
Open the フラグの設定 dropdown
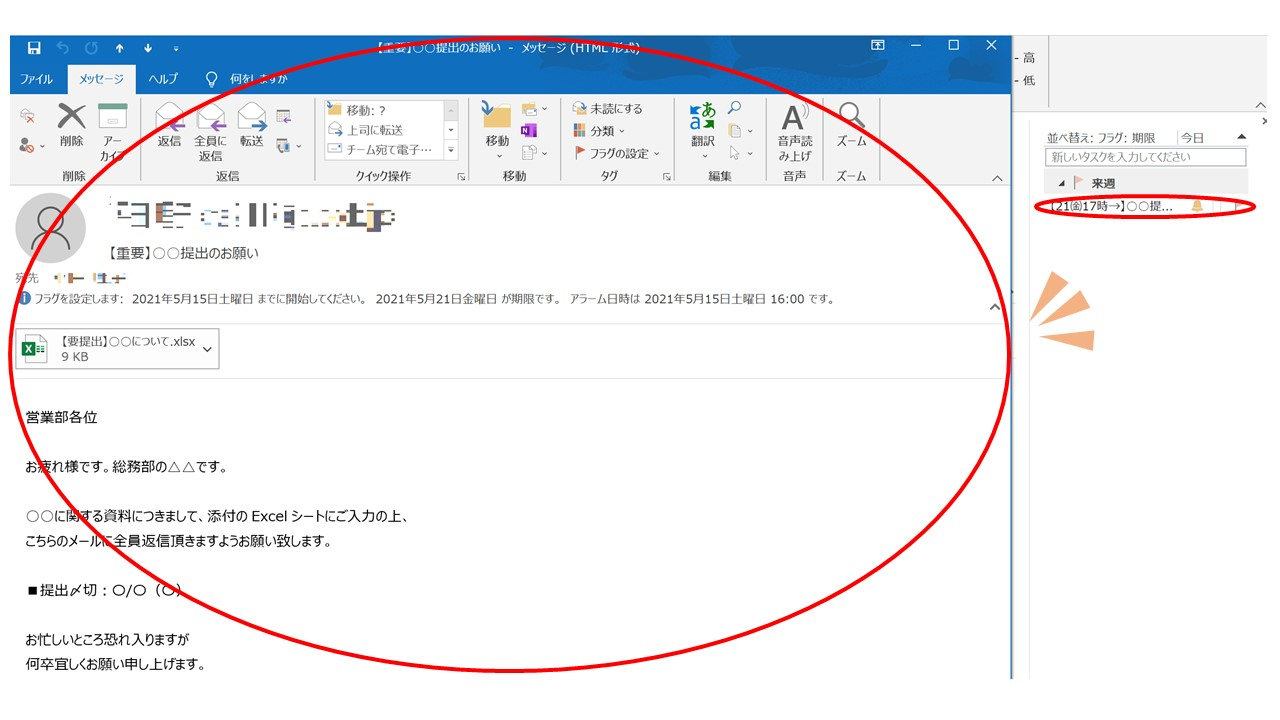coord(617,153)
